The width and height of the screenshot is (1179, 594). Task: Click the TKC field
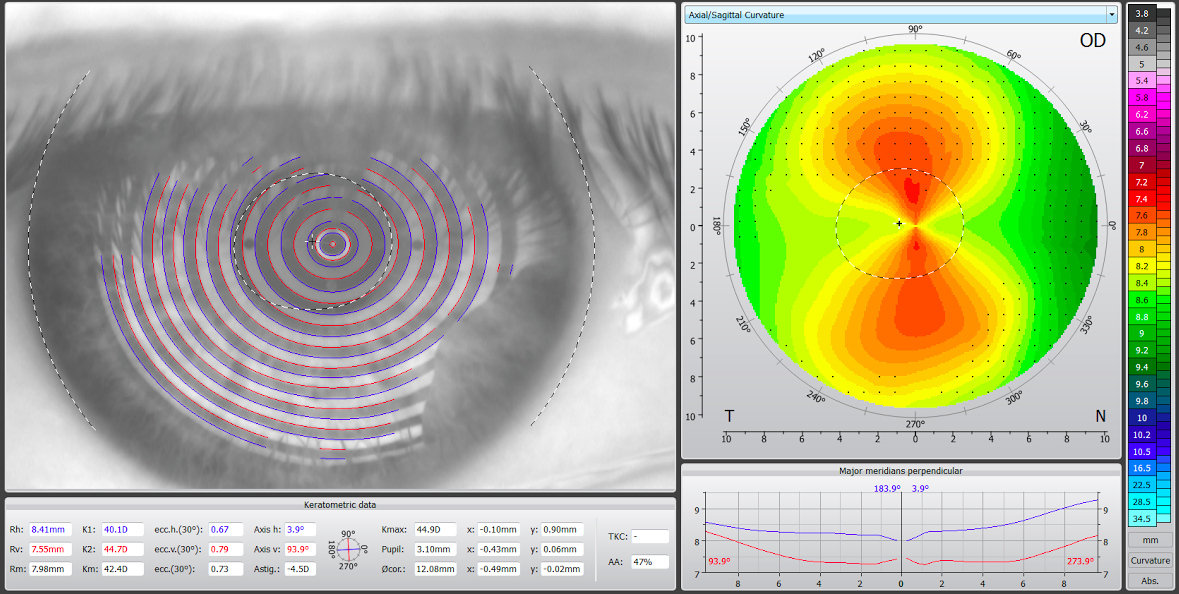point(650,537)
